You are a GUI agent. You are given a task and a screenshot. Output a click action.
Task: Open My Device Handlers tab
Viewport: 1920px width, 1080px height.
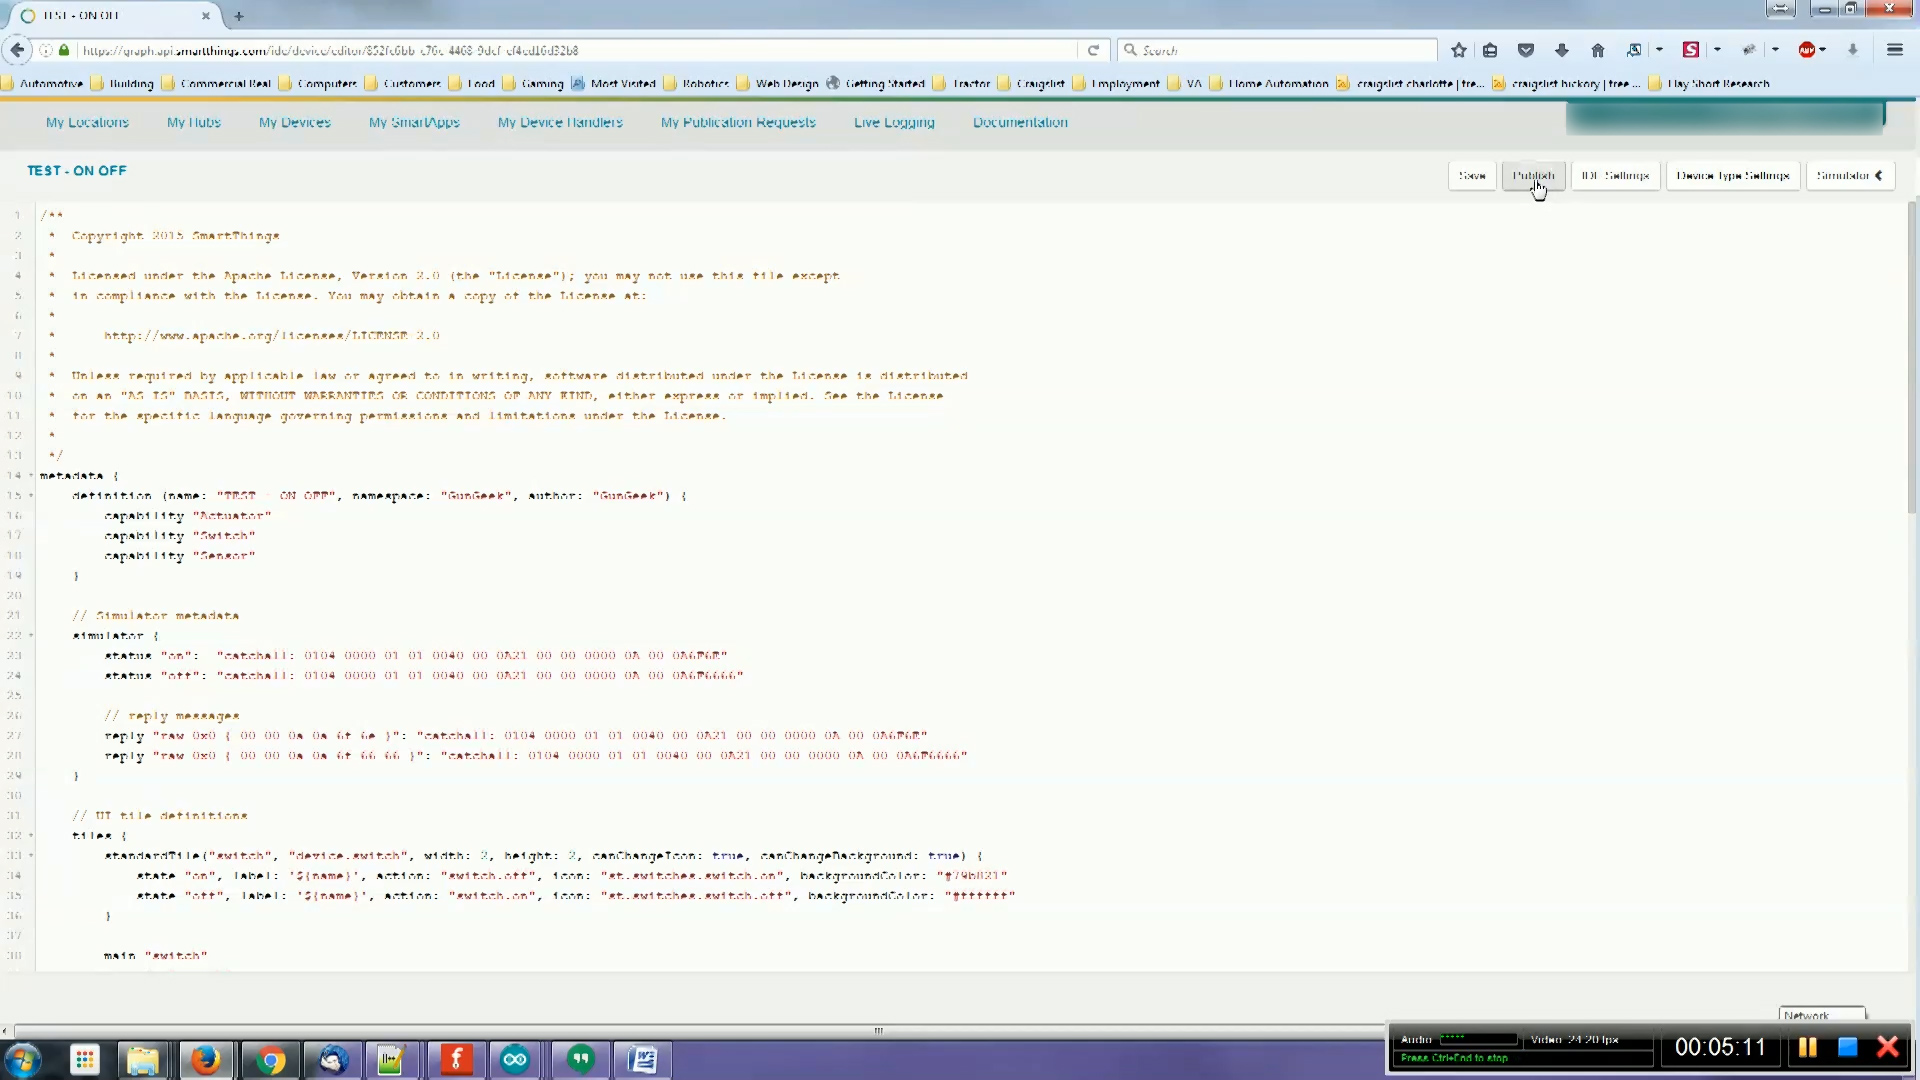560,122
